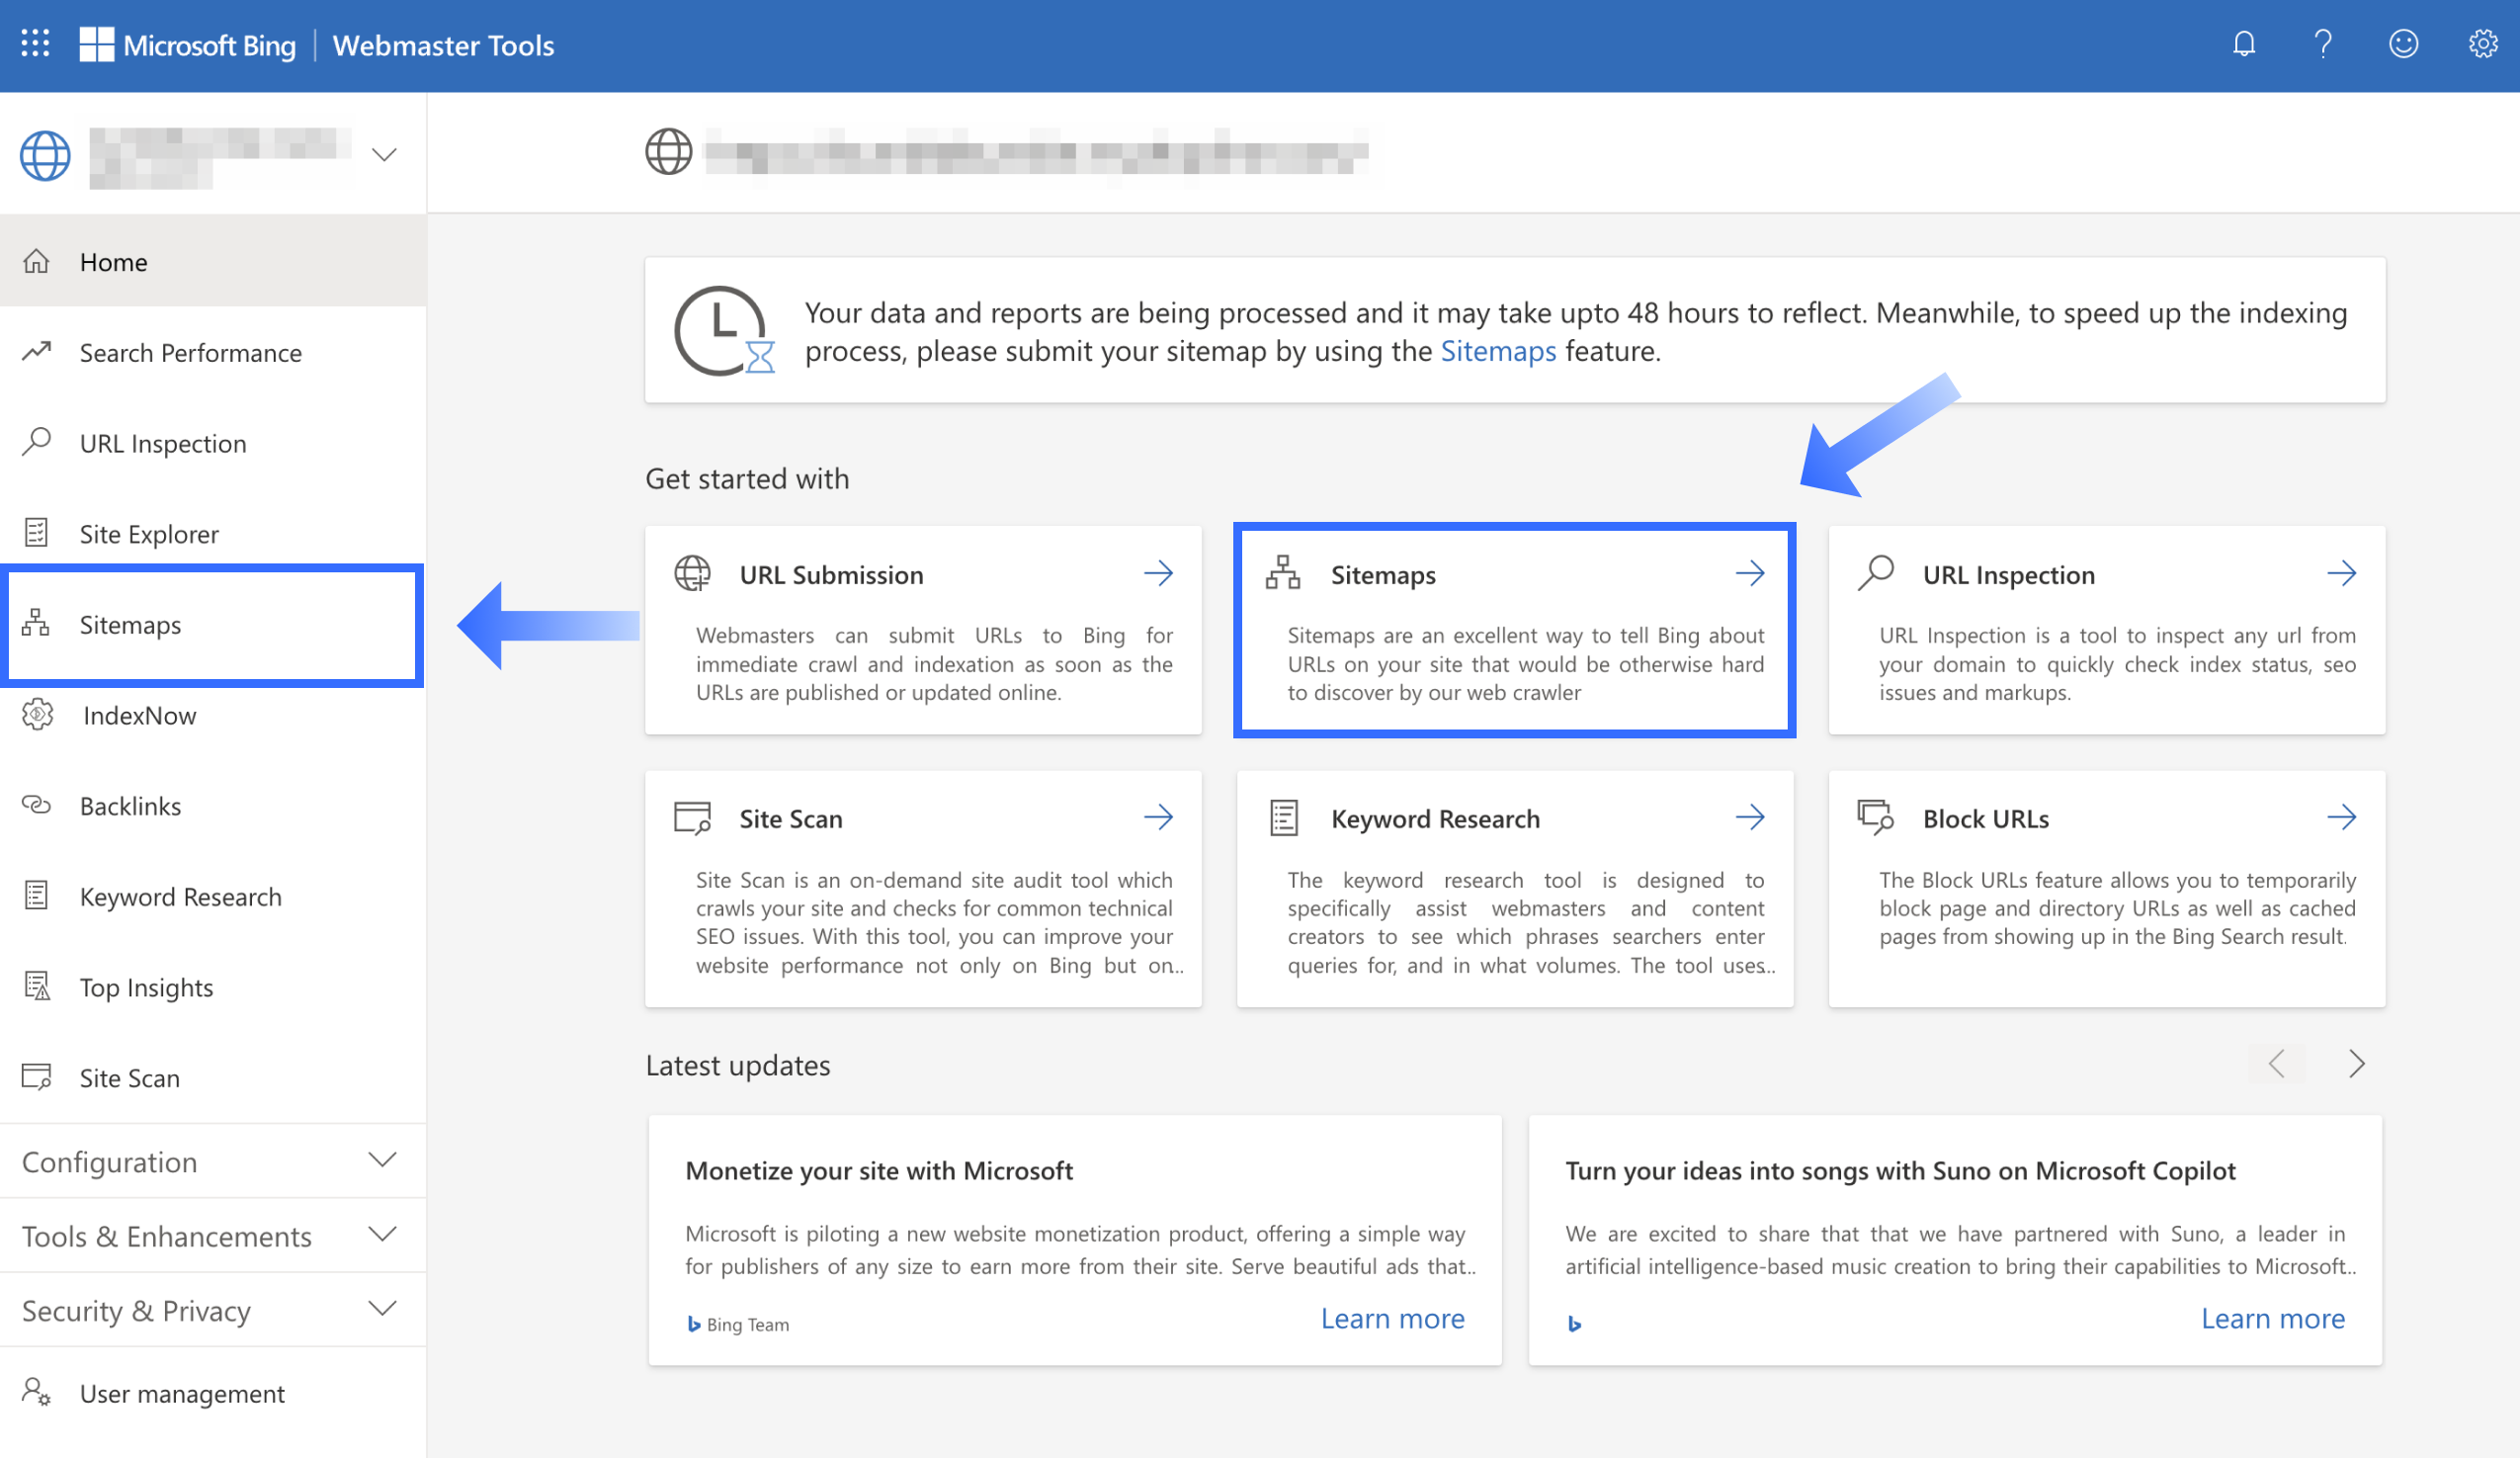This screenshot has width=2520, height=1458.
Task: Show next Latest updates with right chevron
Action: point(2356,1064)
